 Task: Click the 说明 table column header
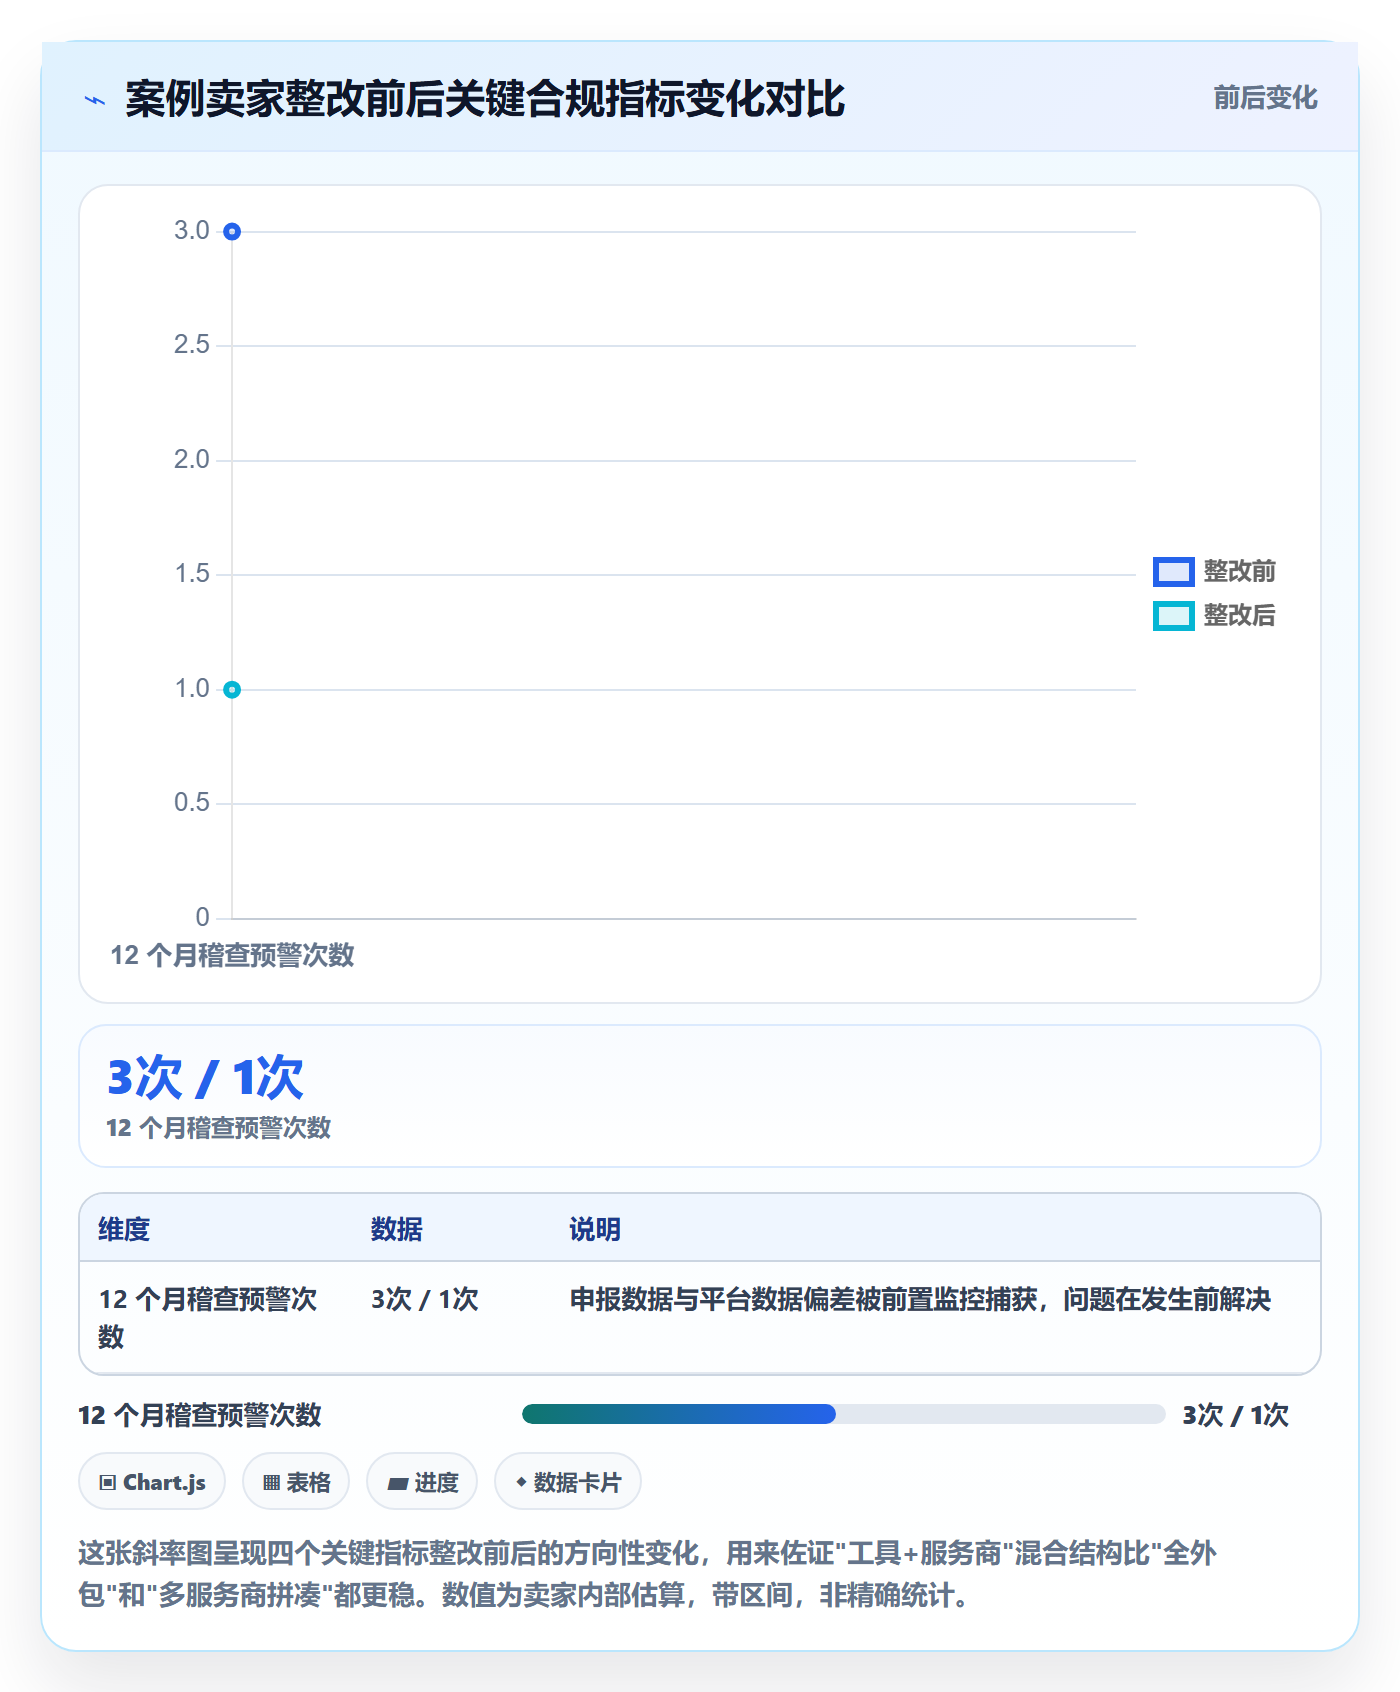(x=595, y=1229)
